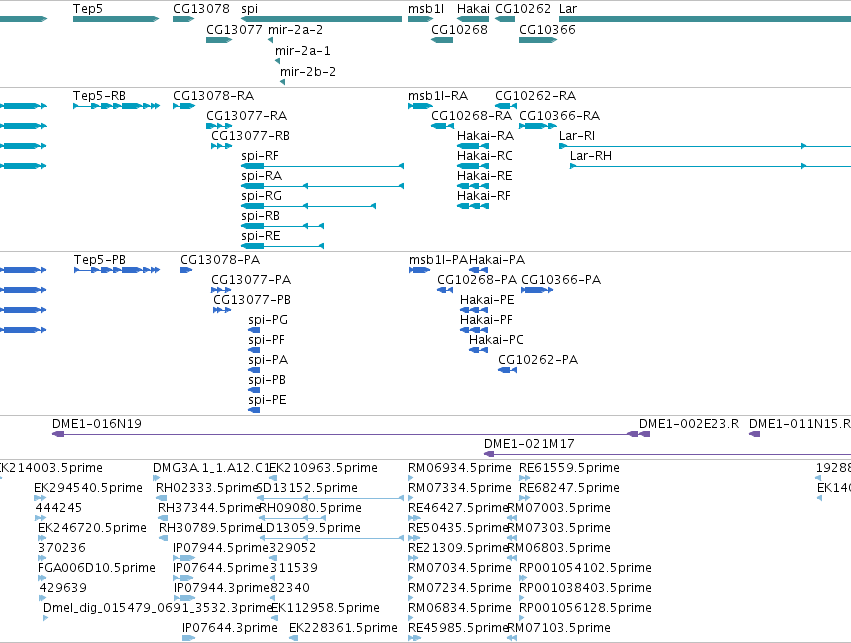
Task: Select the CG10366 gene label
Action: [x=547, y=29]
